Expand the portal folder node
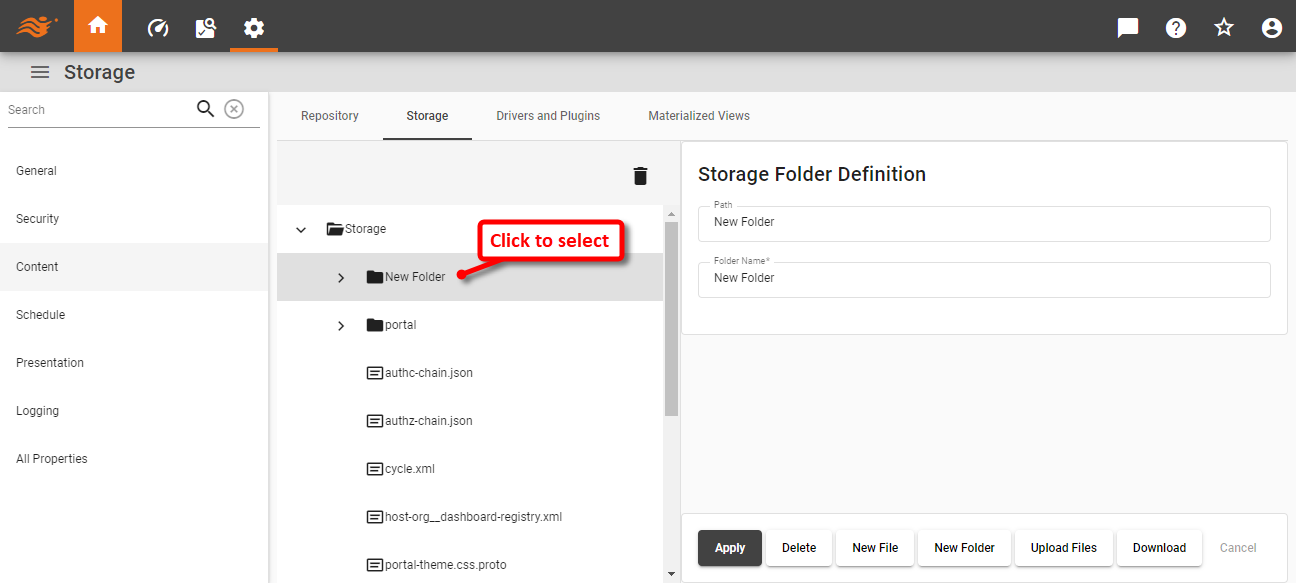This screenshot has height=583, width=1296. click(x=341, y=325)
